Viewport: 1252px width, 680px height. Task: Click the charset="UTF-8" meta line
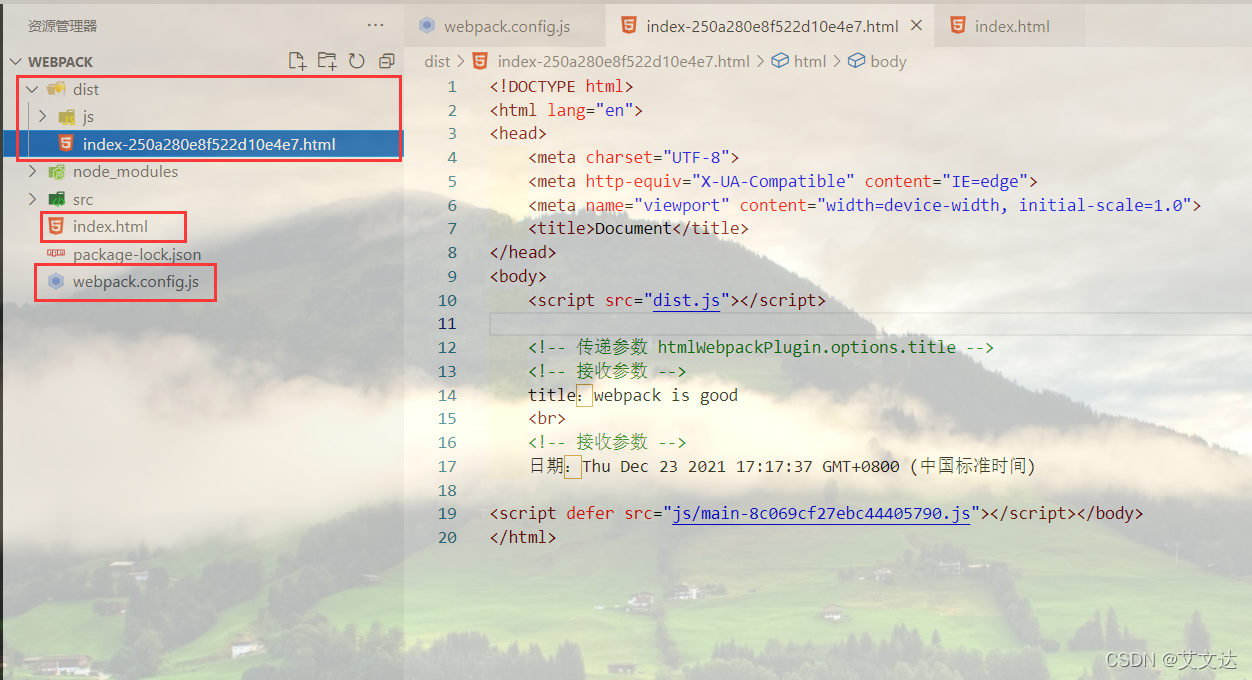click(633, 158)
